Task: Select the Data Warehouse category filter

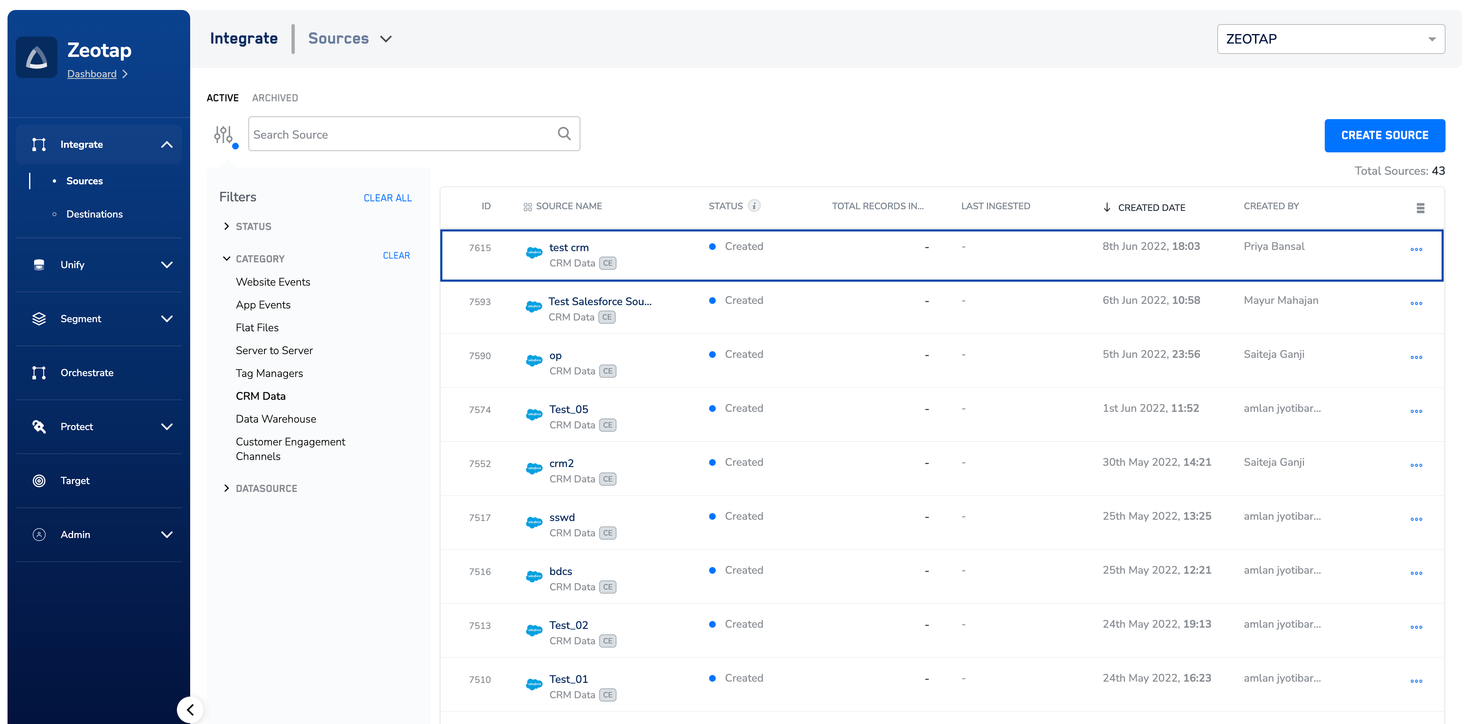Action: coord(276,419)
